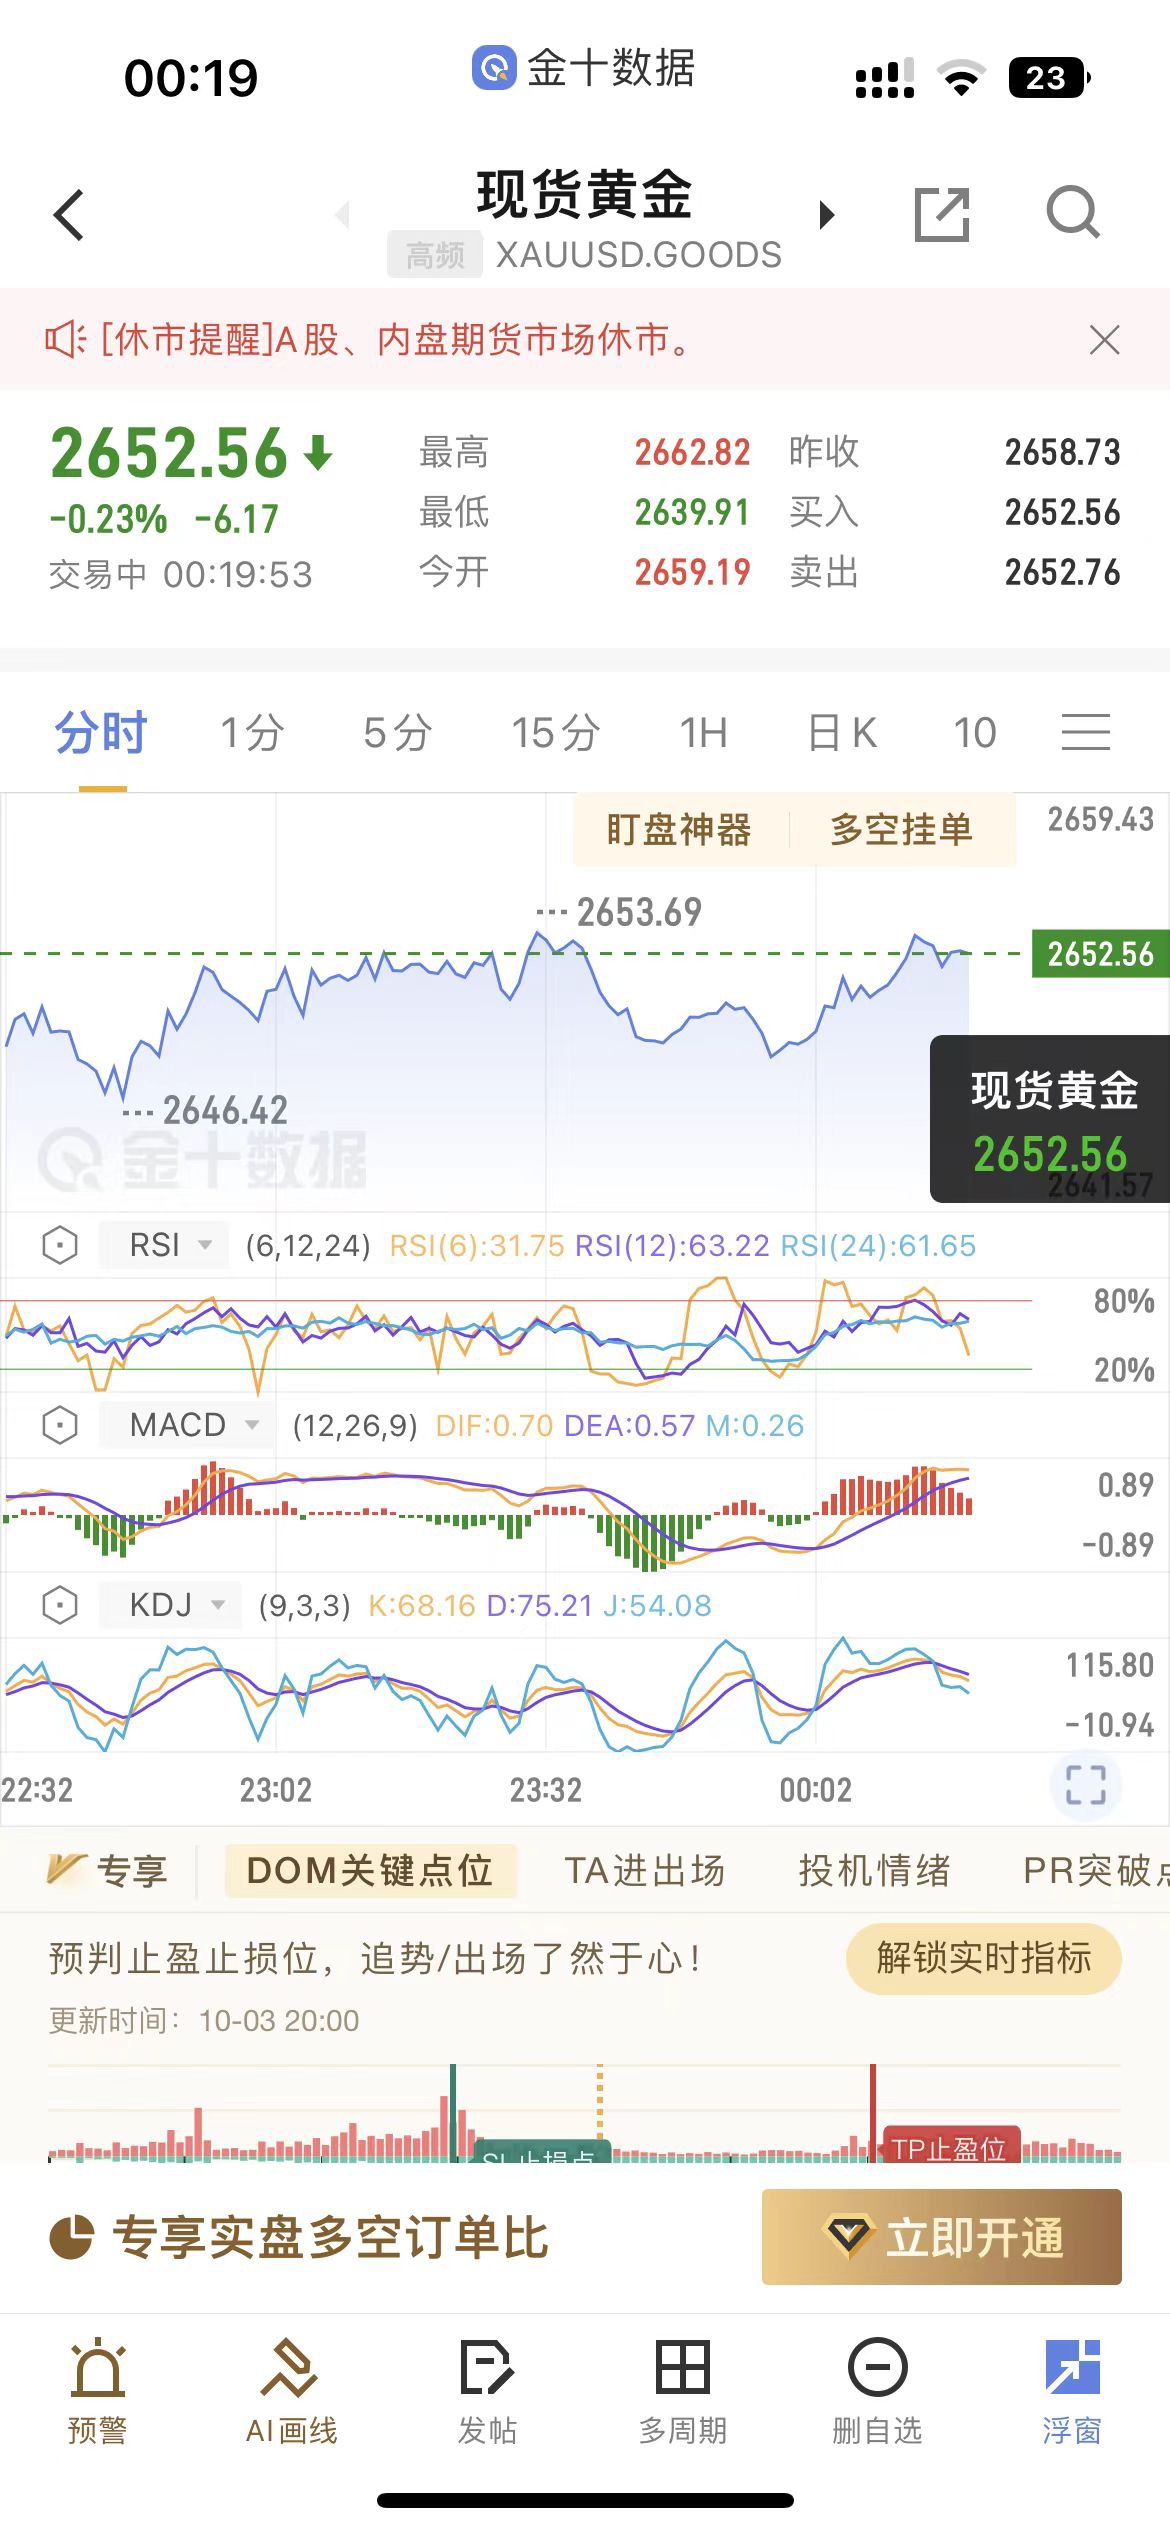Open the more timeframes hamburger menu
Screen dimensions: 1170x2532
tap(1086, 732)
